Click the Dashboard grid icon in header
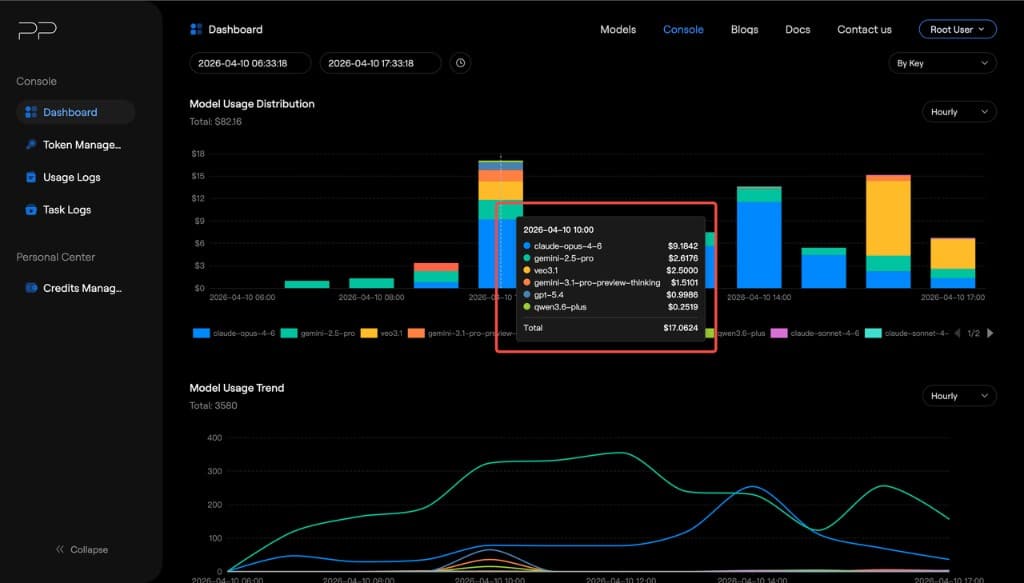Screen dimensions: 1024x583 click(x=196, y=29)
